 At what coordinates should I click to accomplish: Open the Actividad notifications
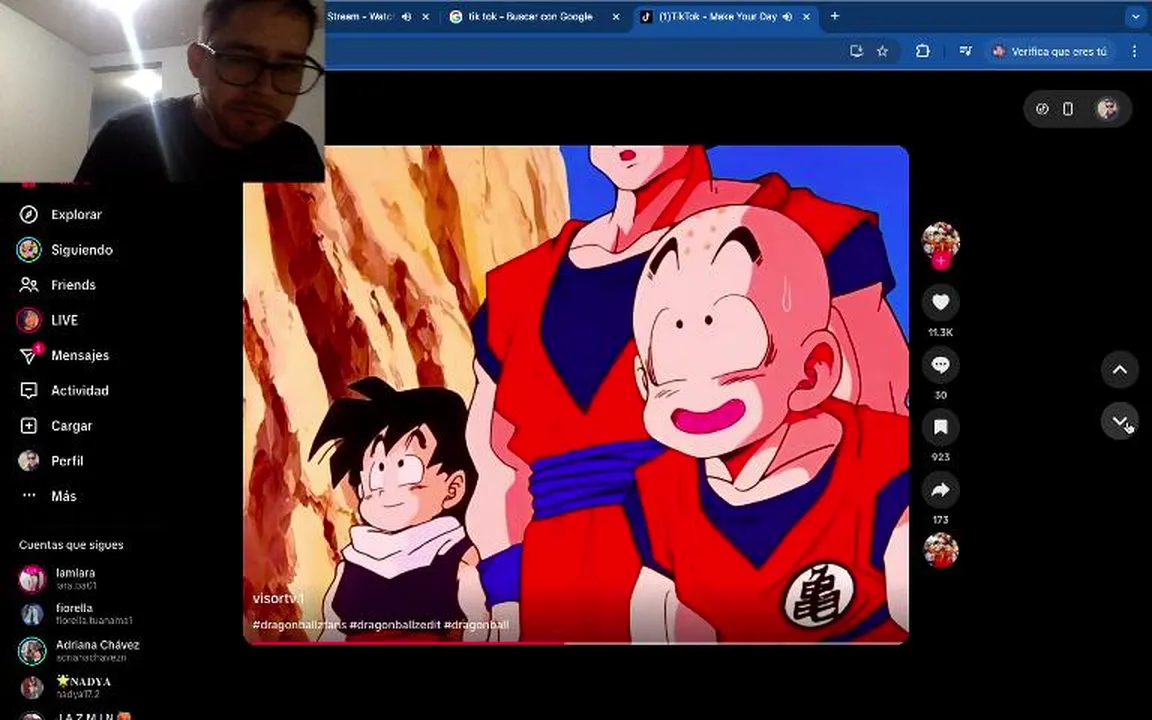click(x=64, y=390)
